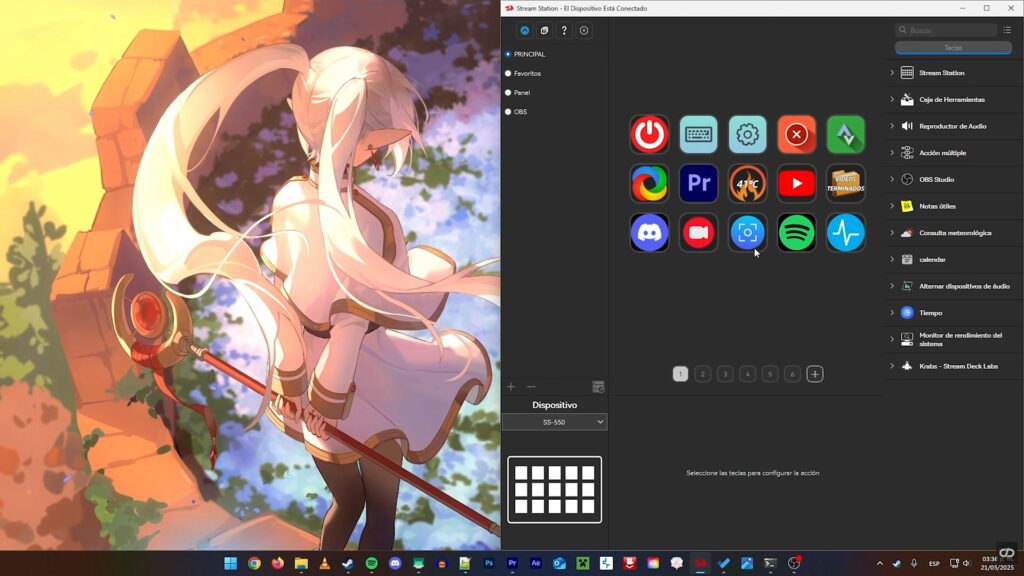The height and width of the screenshot is (576, 1024).
Task: Show hidden system tray icons
Action: click(x=880, y=563)
